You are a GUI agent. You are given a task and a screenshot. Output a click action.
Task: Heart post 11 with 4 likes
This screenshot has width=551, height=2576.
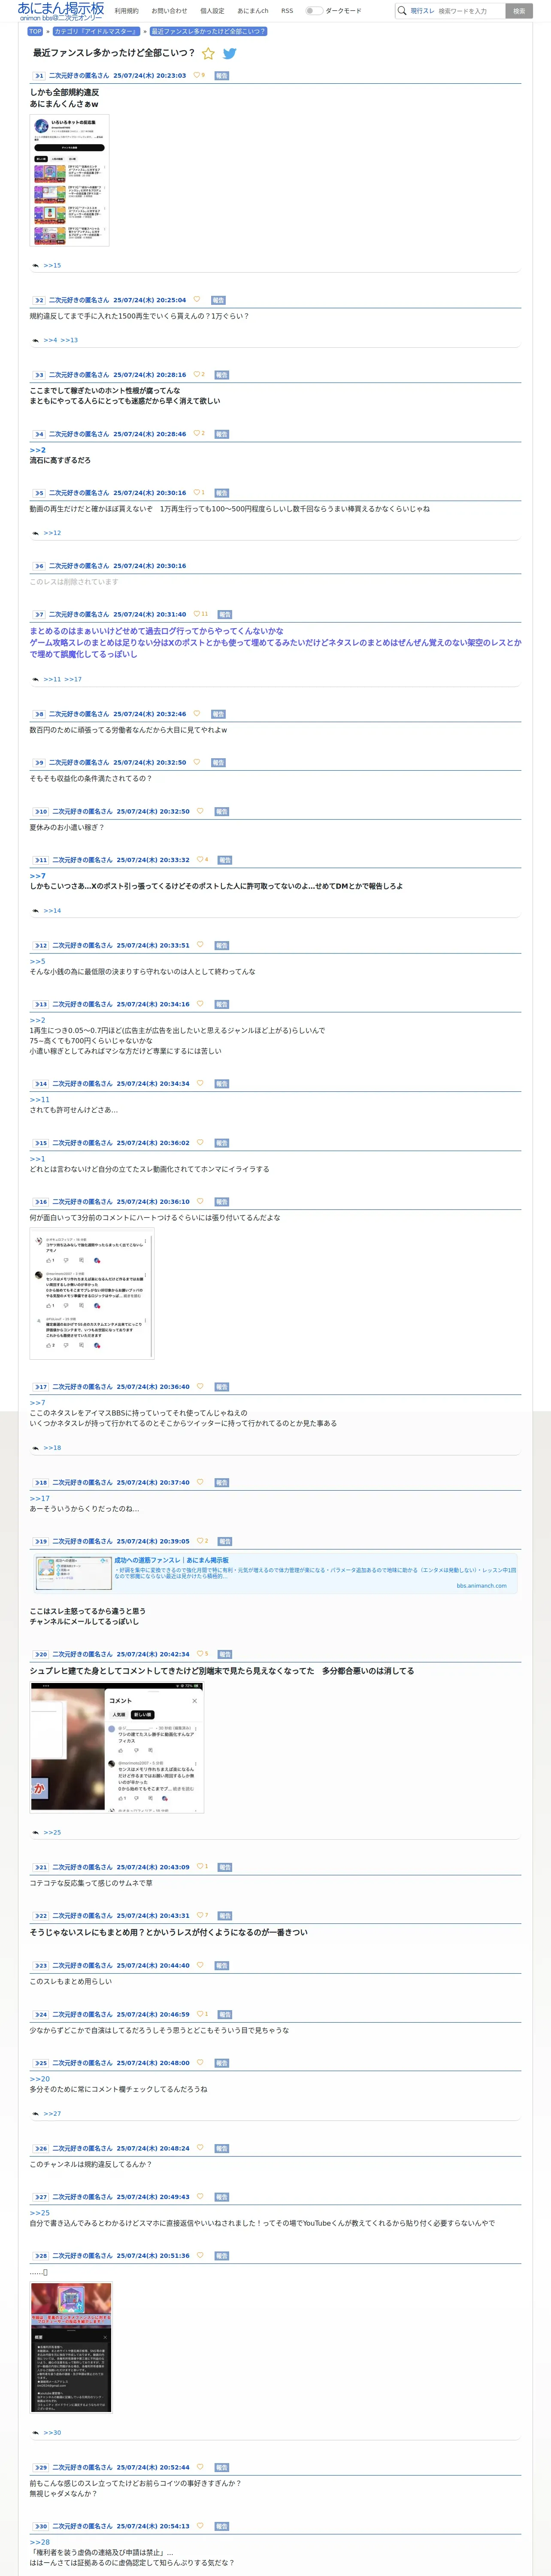200,860
